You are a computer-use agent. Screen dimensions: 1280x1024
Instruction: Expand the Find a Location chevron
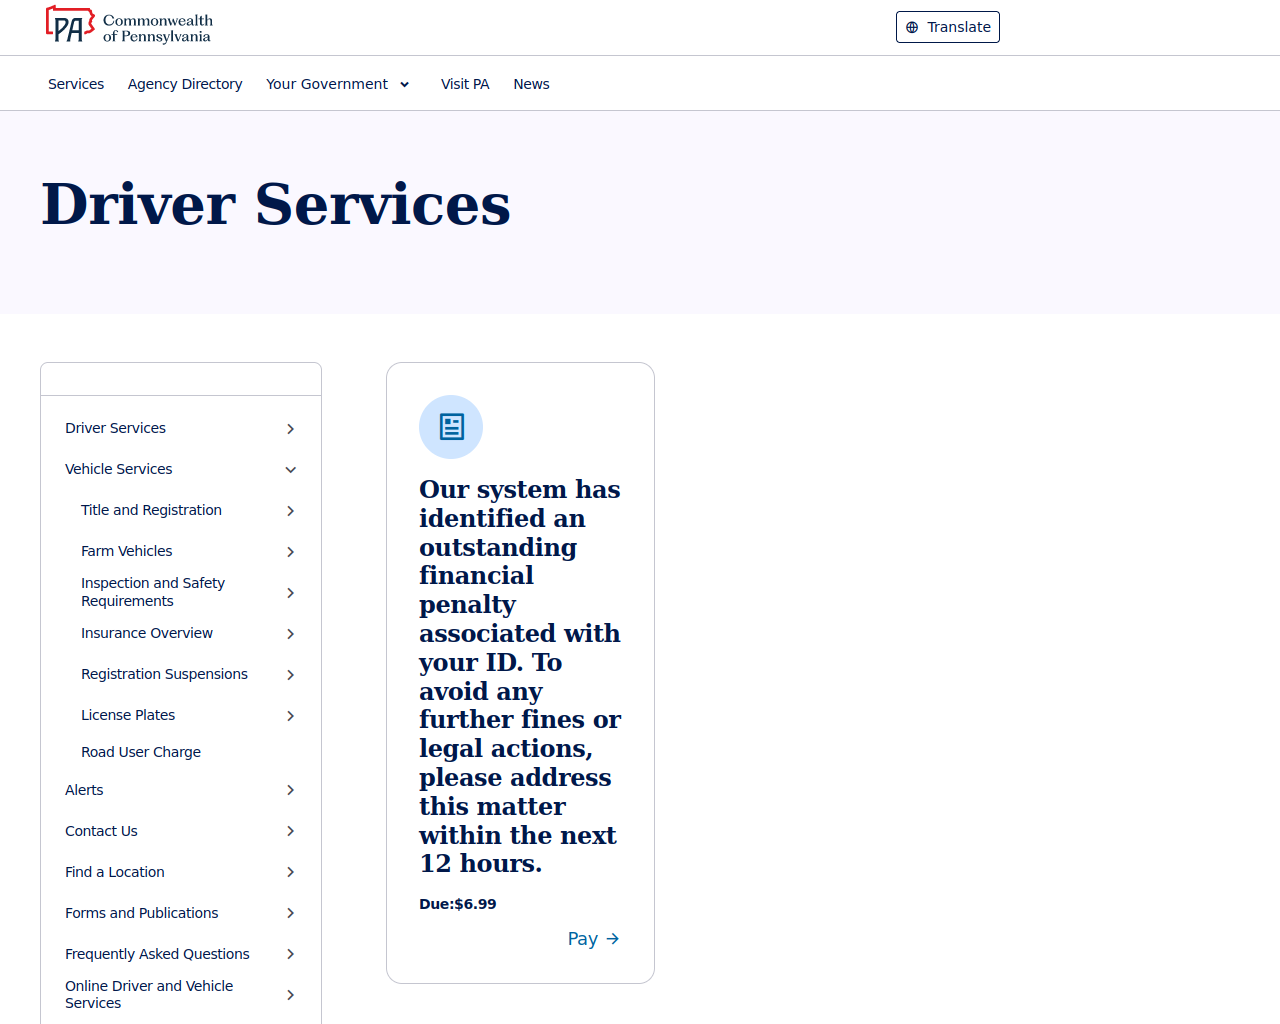pos(290,872)
